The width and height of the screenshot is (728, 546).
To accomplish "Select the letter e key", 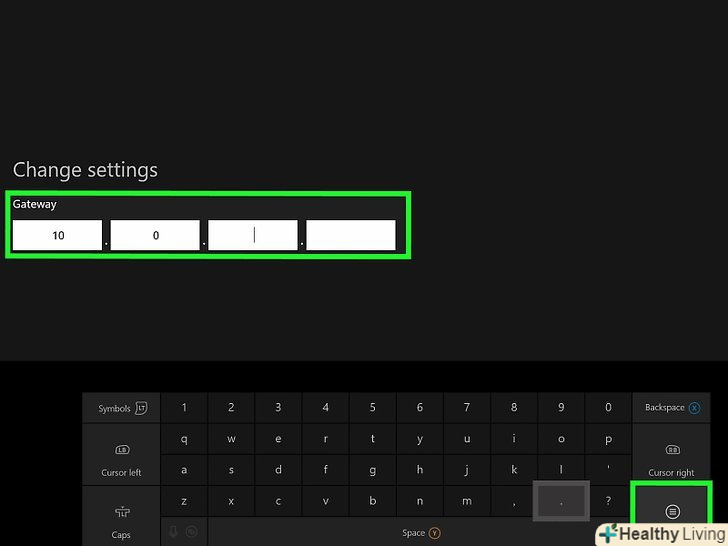I will click(278, 439).
